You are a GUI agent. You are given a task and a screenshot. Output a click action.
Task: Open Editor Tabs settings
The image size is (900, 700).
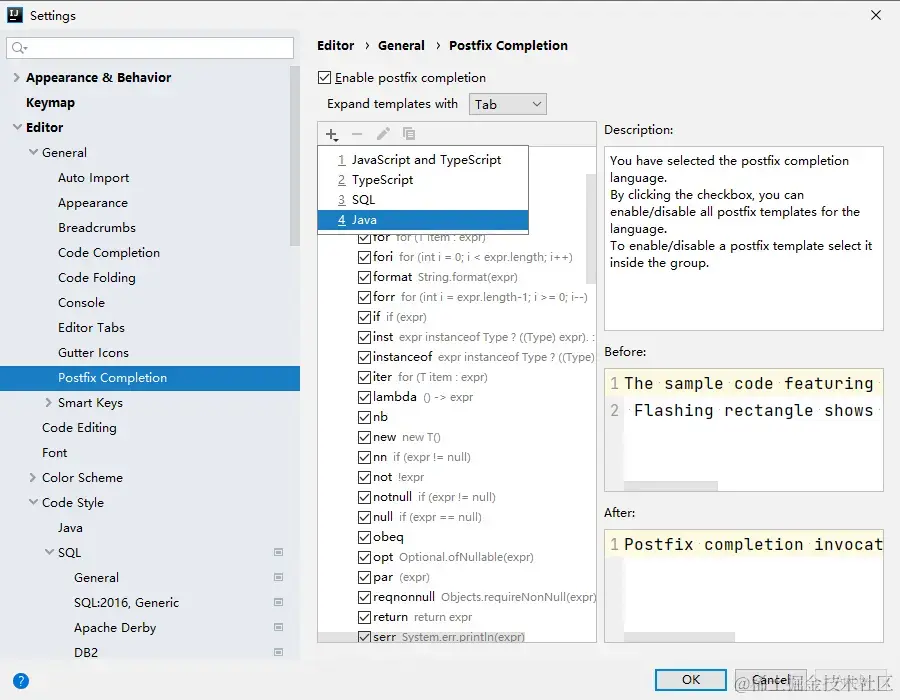pyautogui.click(x=91, y=328)
